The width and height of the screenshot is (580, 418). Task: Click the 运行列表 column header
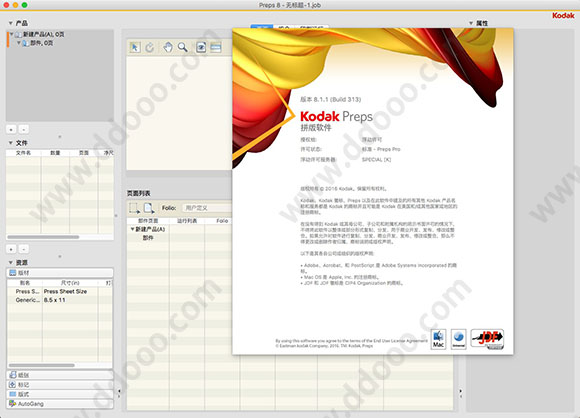pyautogui.click(x=187, y=221)
